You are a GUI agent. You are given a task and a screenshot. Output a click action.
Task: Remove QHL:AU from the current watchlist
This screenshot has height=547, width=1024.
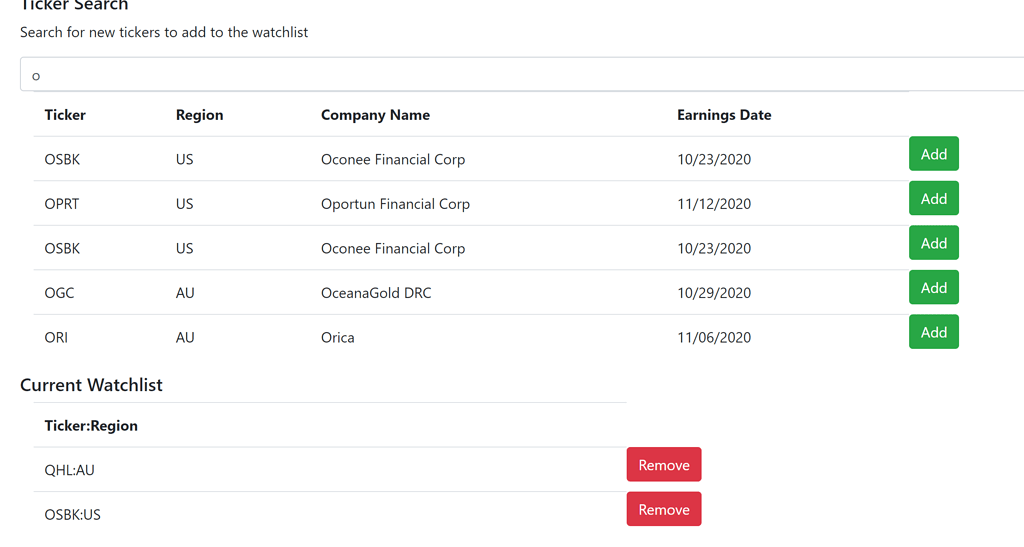pyautogui.click(x=664, y=464)
